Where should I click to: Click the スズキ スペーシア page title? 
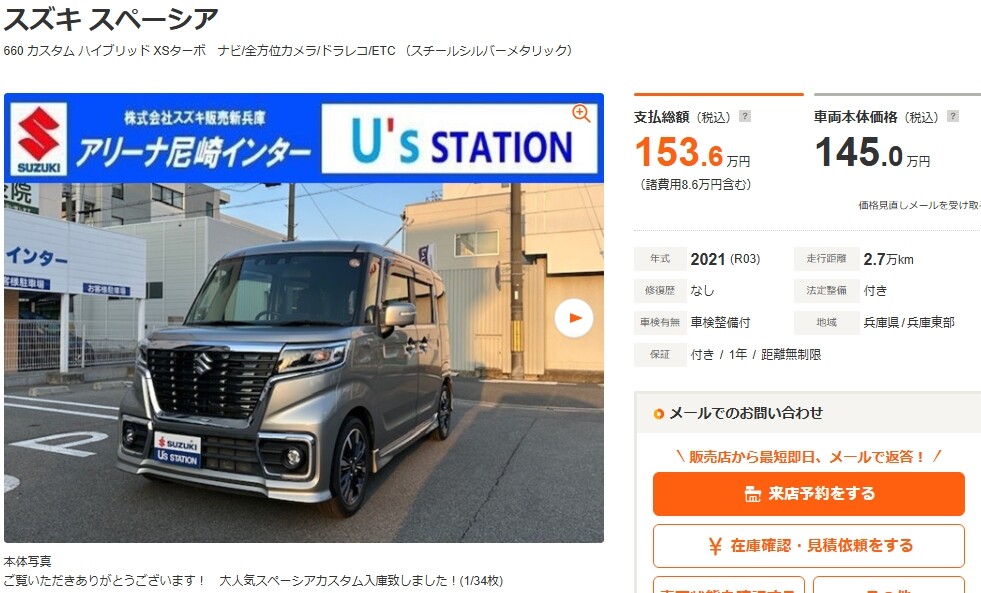(x=111, y=19)
